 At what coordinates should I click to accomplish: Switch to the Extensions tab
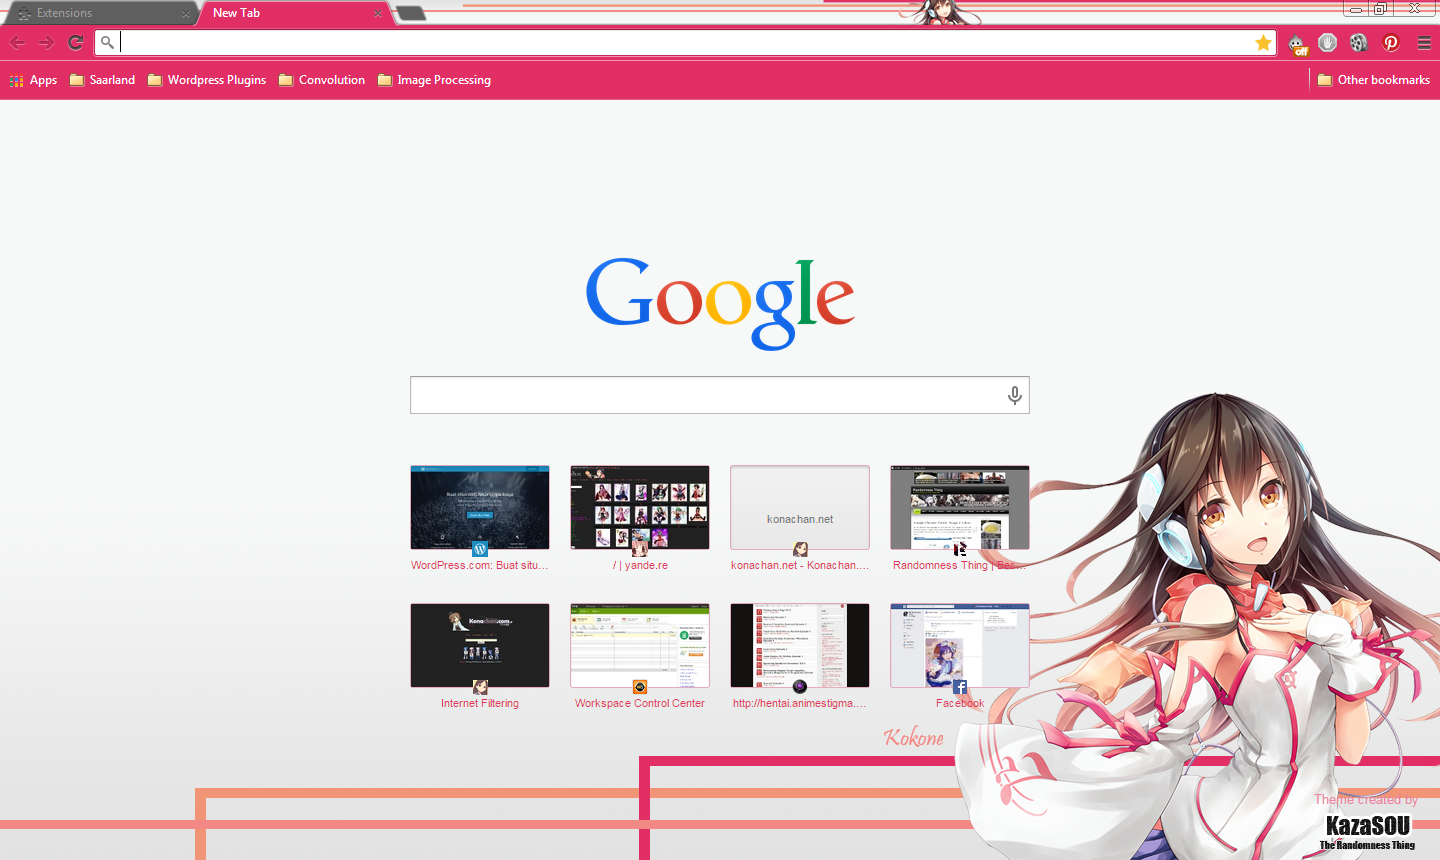[x=100, y=13]
